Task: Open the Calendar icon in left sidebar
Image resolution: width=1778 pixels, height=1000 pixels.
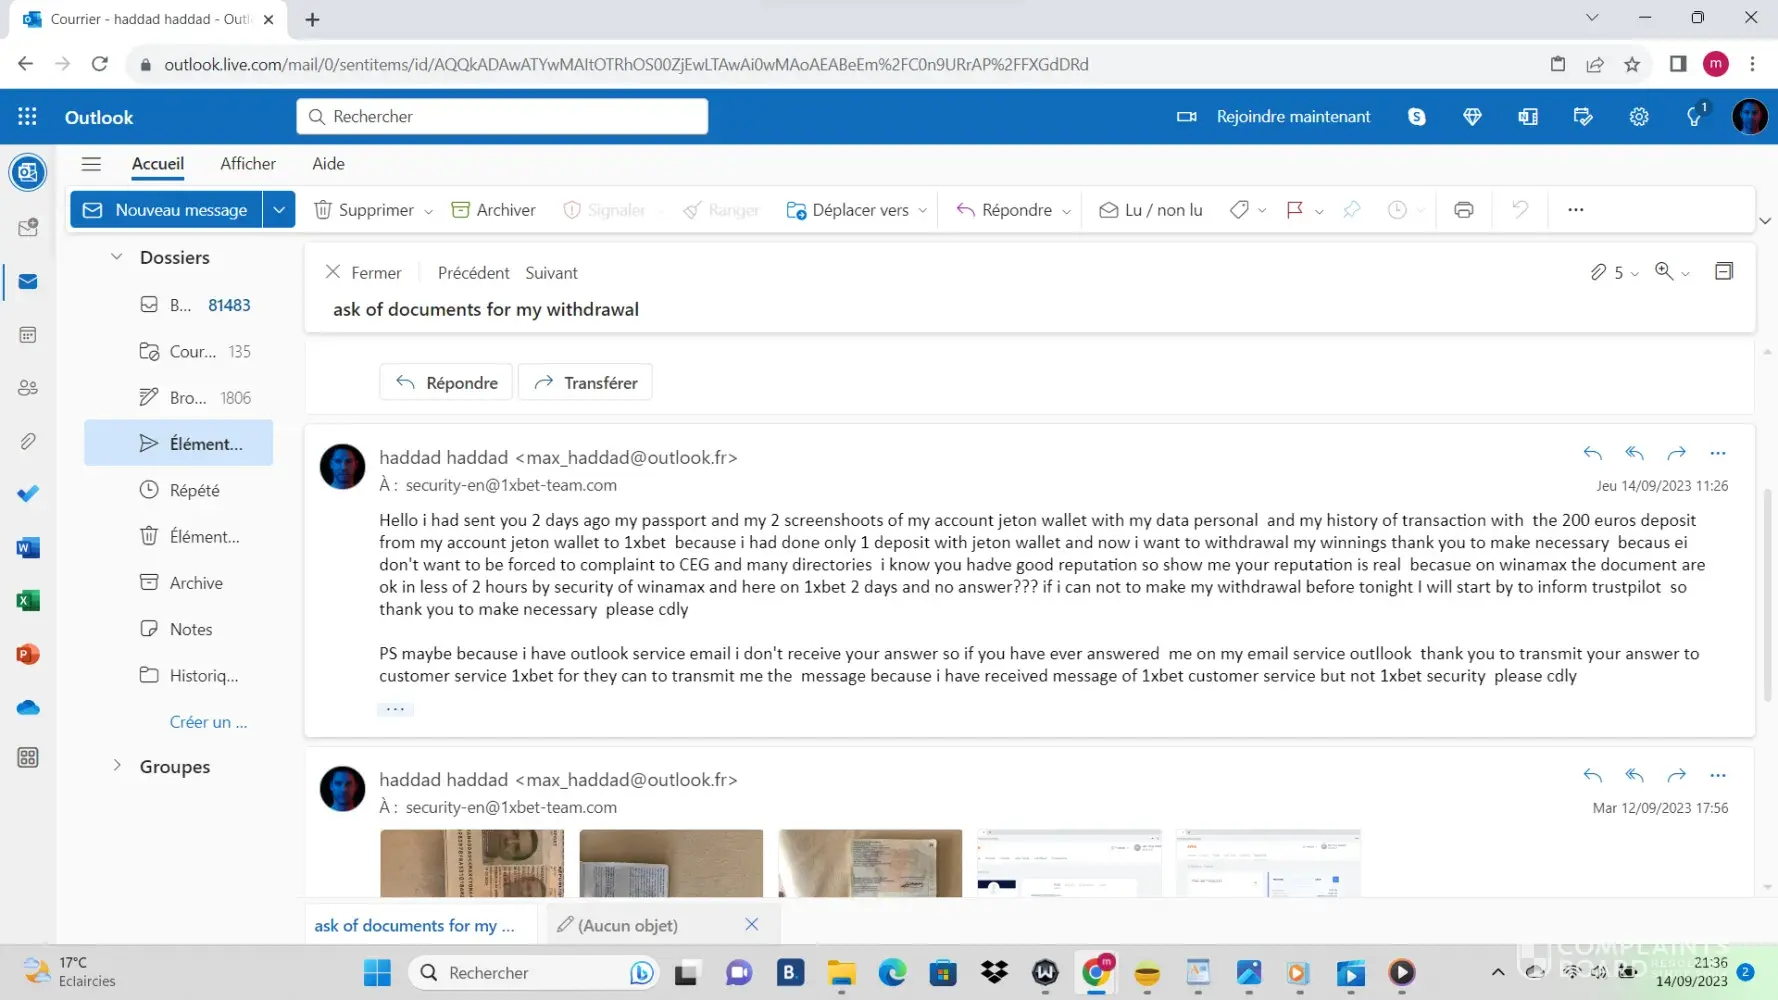Action: click(28, 335)
